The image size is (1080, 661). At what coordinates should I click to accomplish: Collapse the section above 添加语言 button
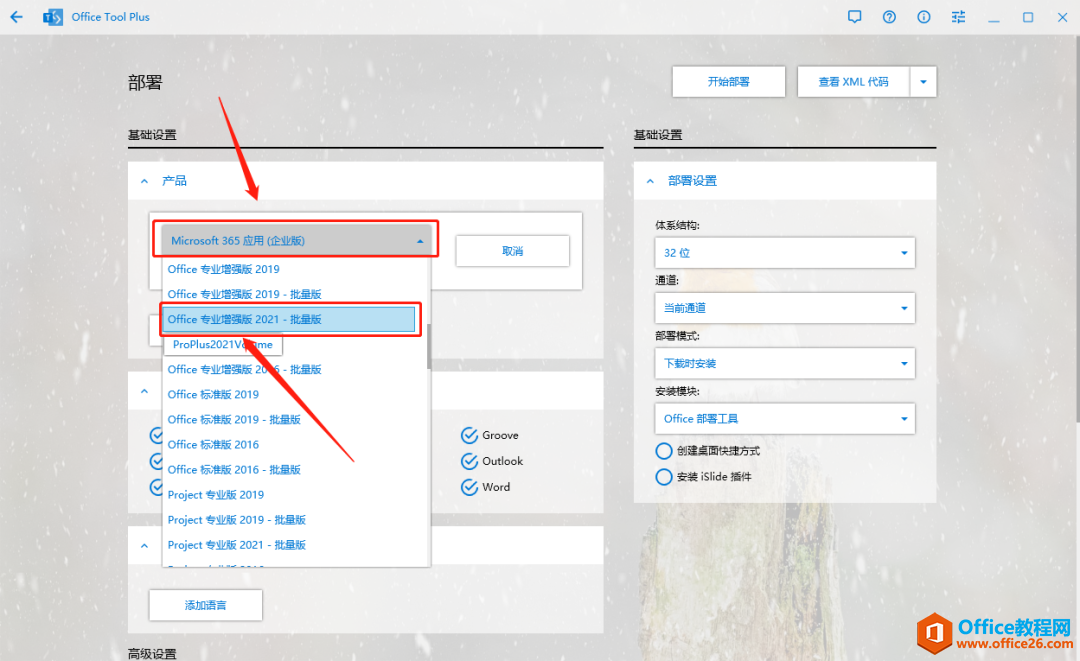(144, 545)
